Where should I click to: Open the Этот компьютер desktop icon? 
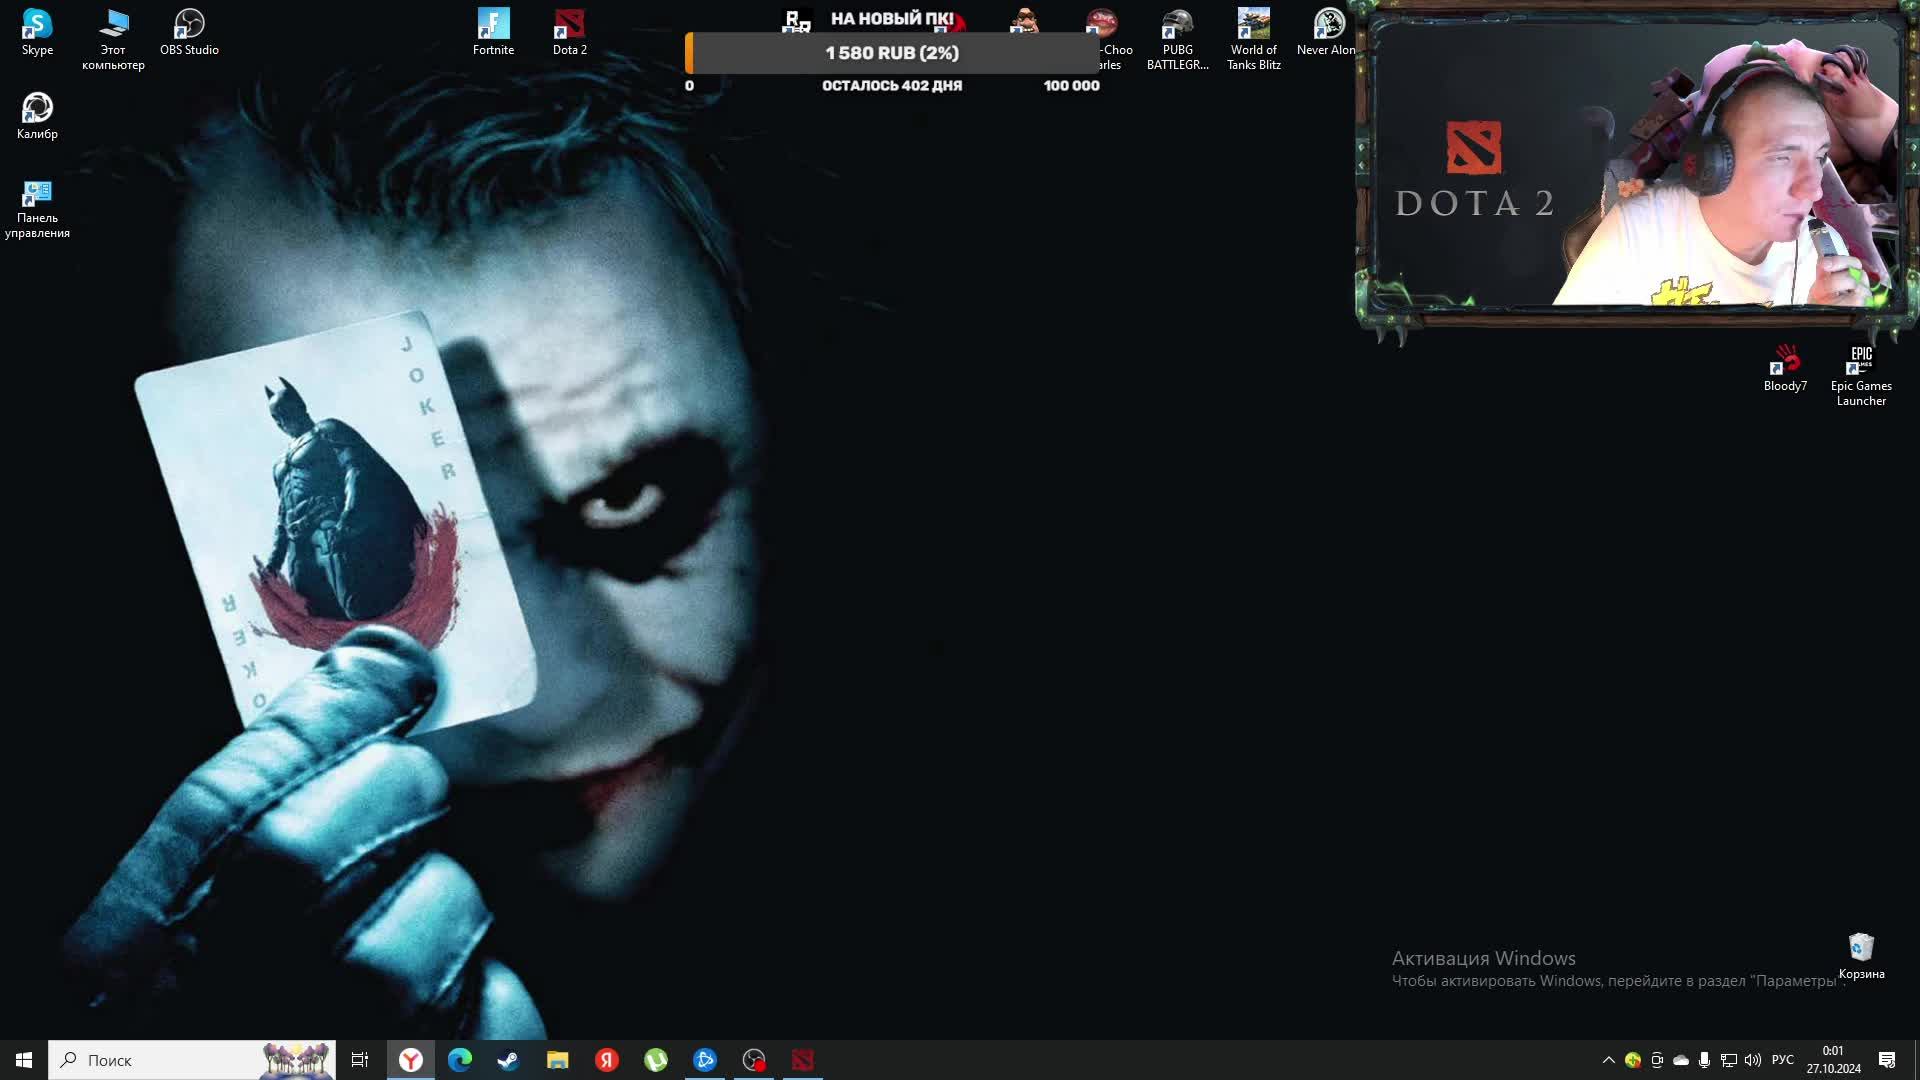(113, 39)
